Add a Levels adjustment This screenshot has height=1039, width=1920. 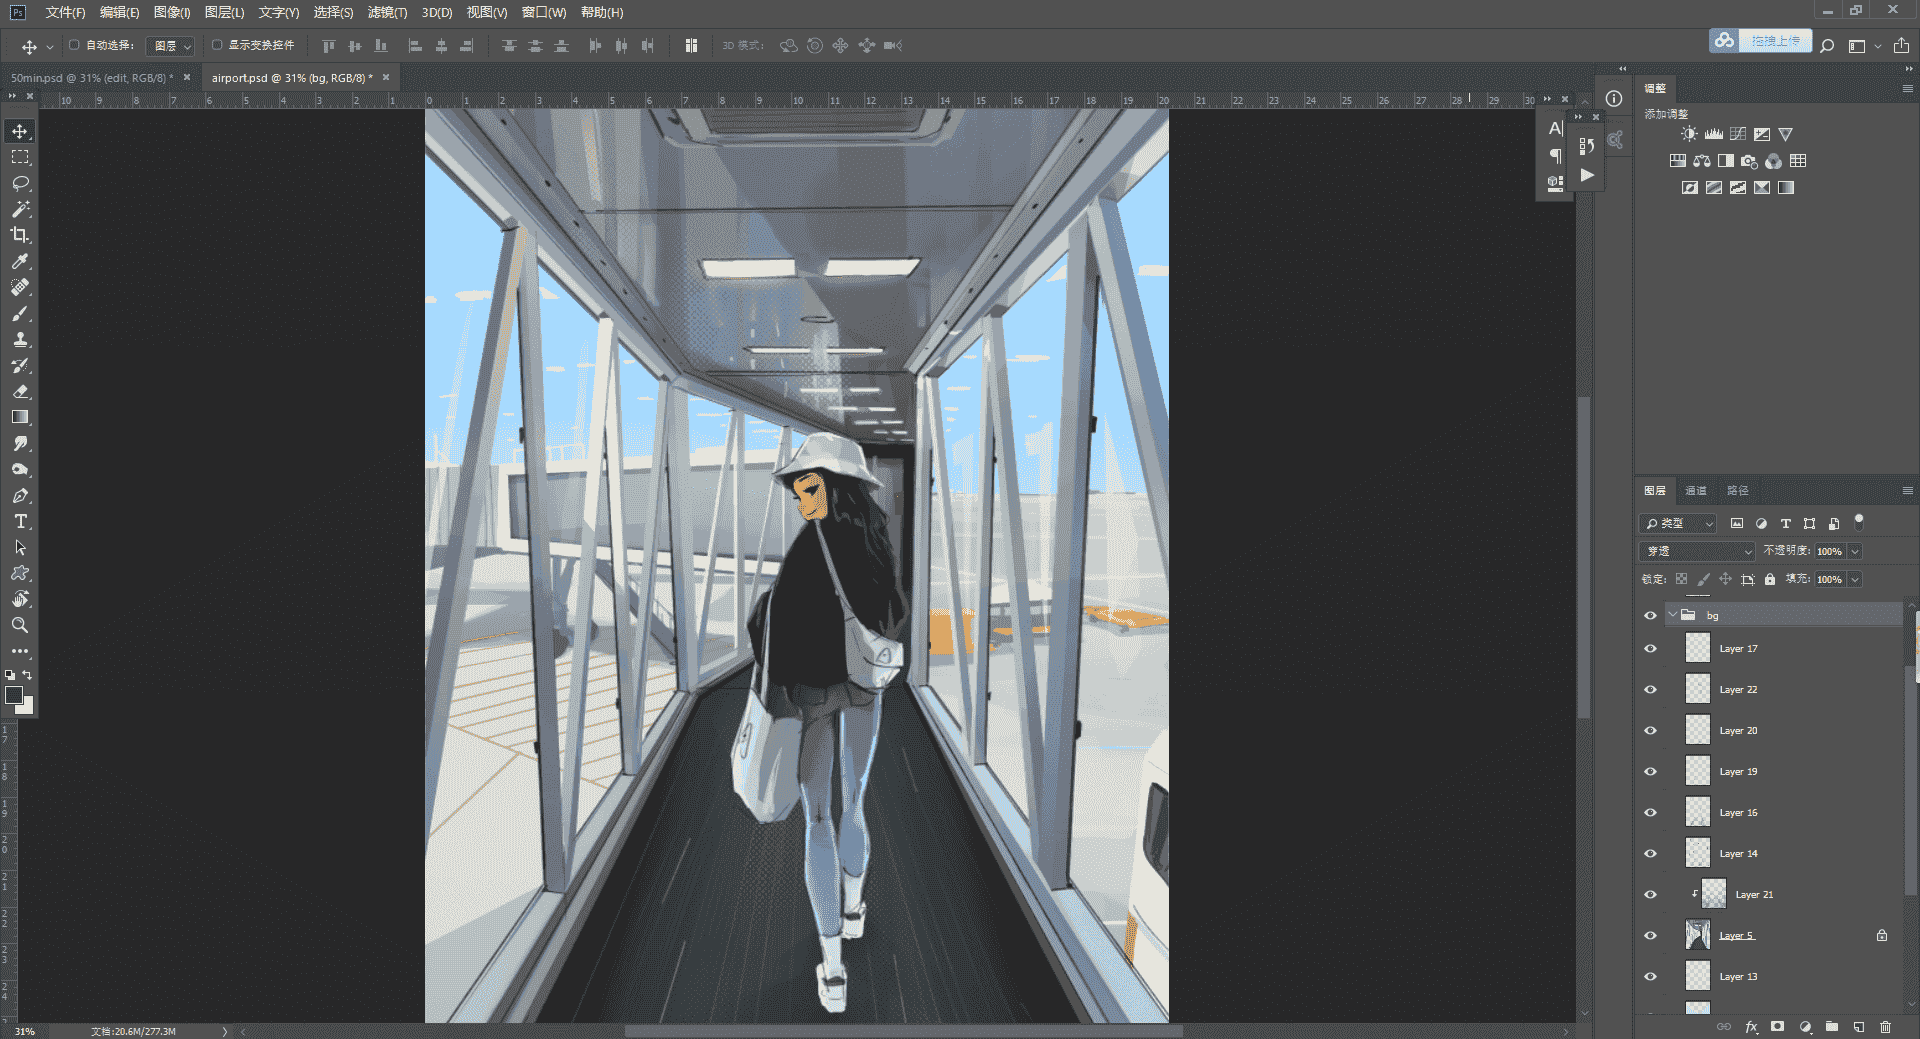[x=1714, y=134]
